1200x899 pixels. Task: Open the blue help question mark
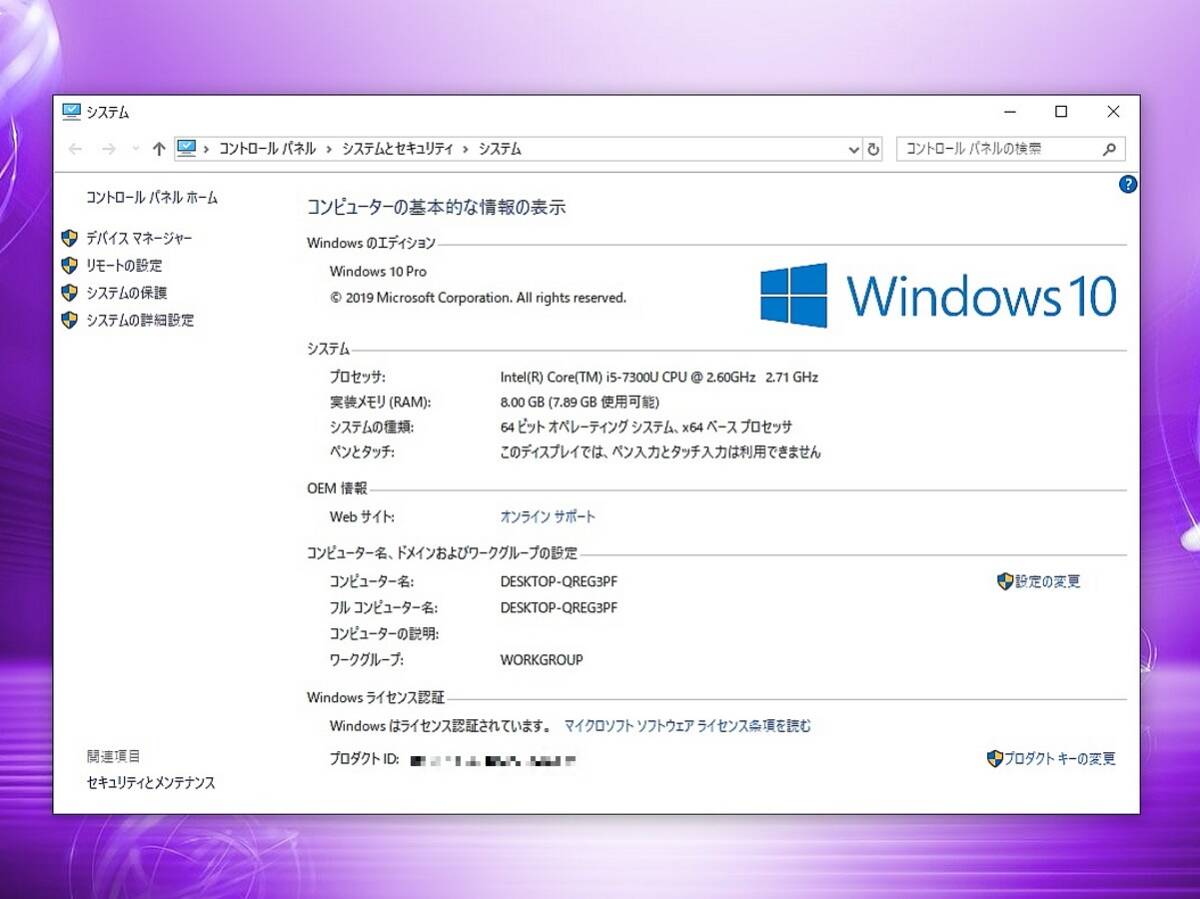pos(1128,184)
